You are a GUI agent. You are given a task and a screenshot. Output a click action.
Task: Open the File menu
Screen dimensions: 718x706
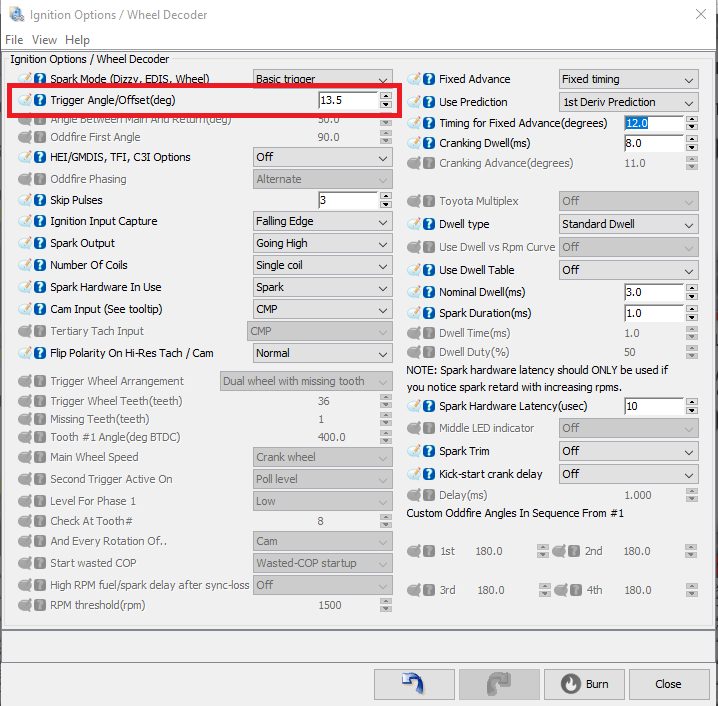click(14, 40)
